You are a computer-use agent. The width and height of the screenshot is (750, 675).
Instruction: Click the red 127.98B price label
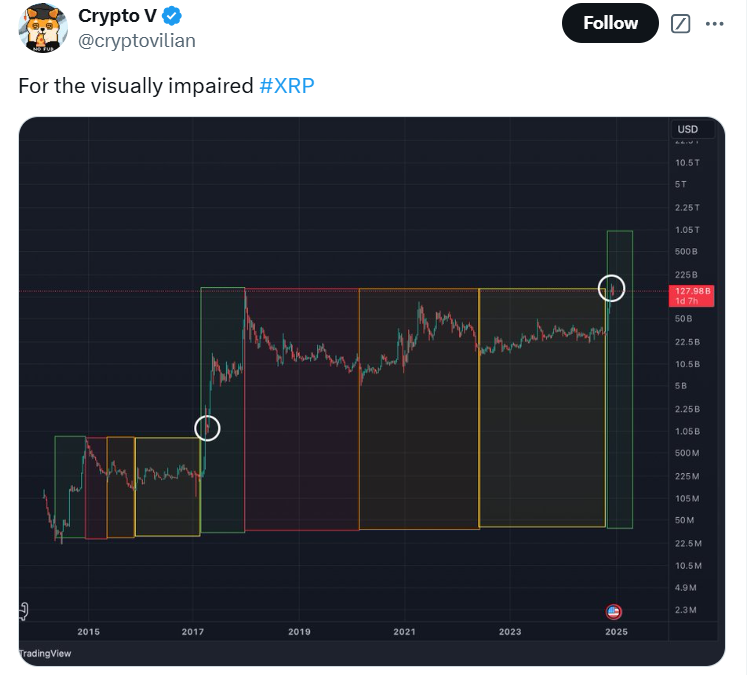click(692, 296)
